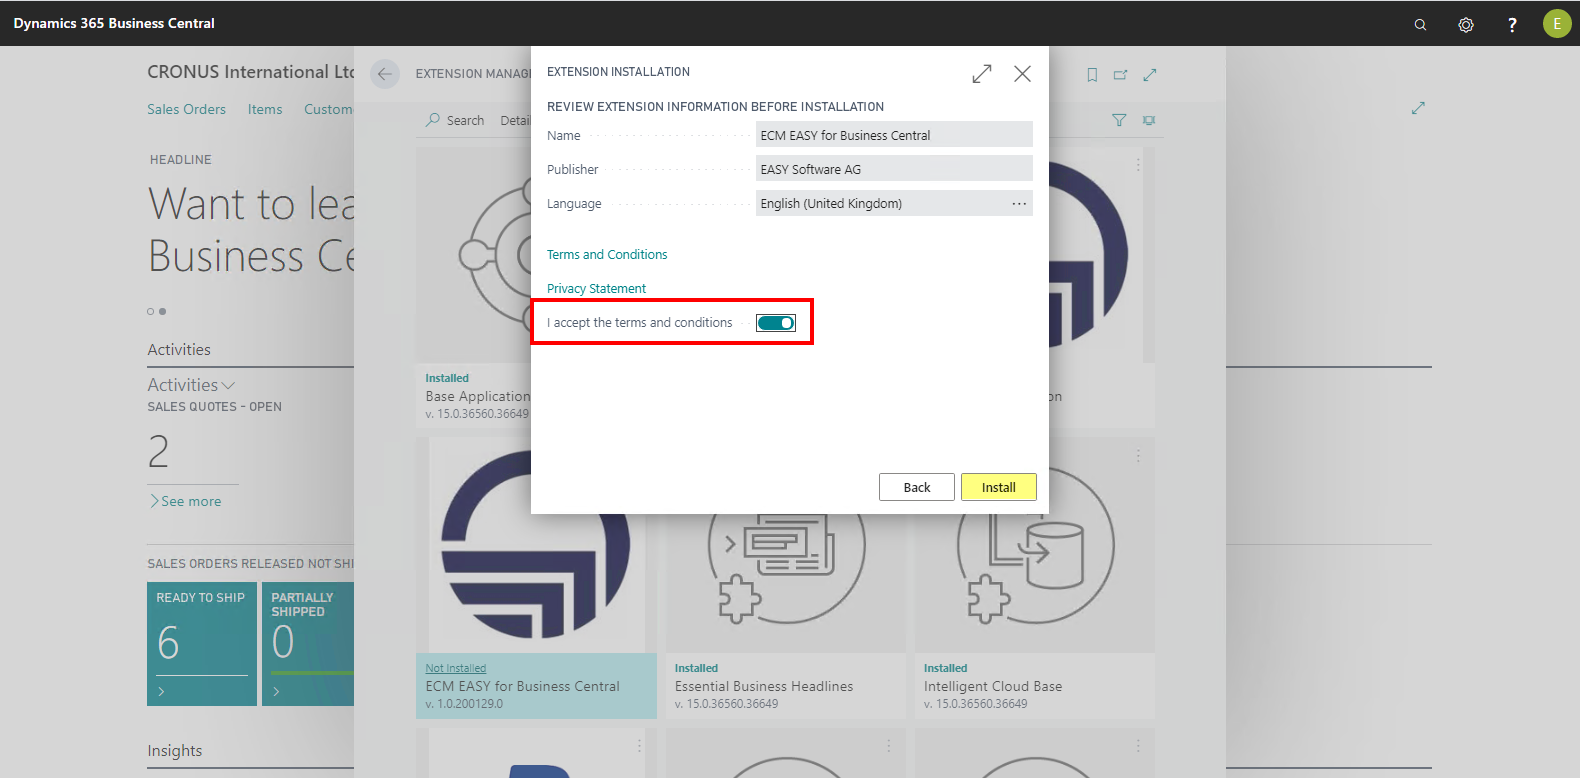
Task: Open Ready to Ship tile
Action: pos(202,644)
